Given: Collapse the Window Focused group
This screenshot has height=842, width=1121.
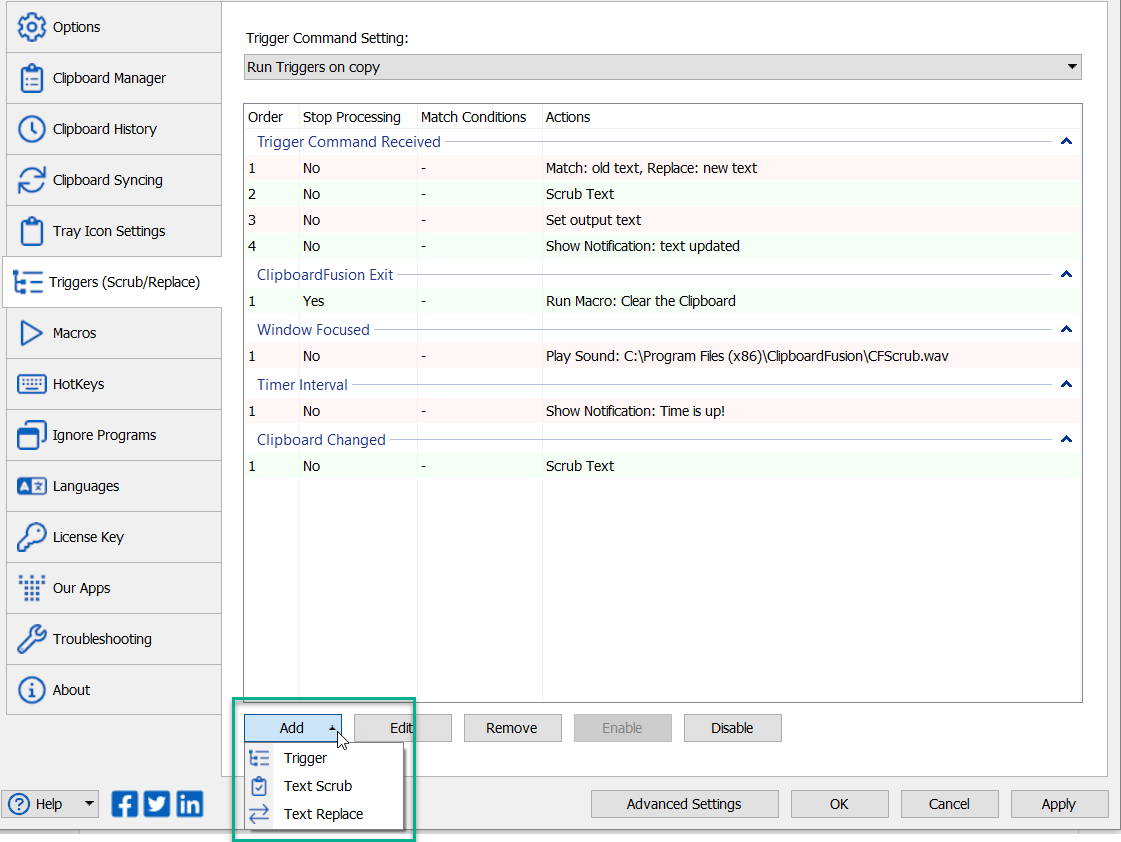Looking at the screenshot, I should [x=1066, y=330].
